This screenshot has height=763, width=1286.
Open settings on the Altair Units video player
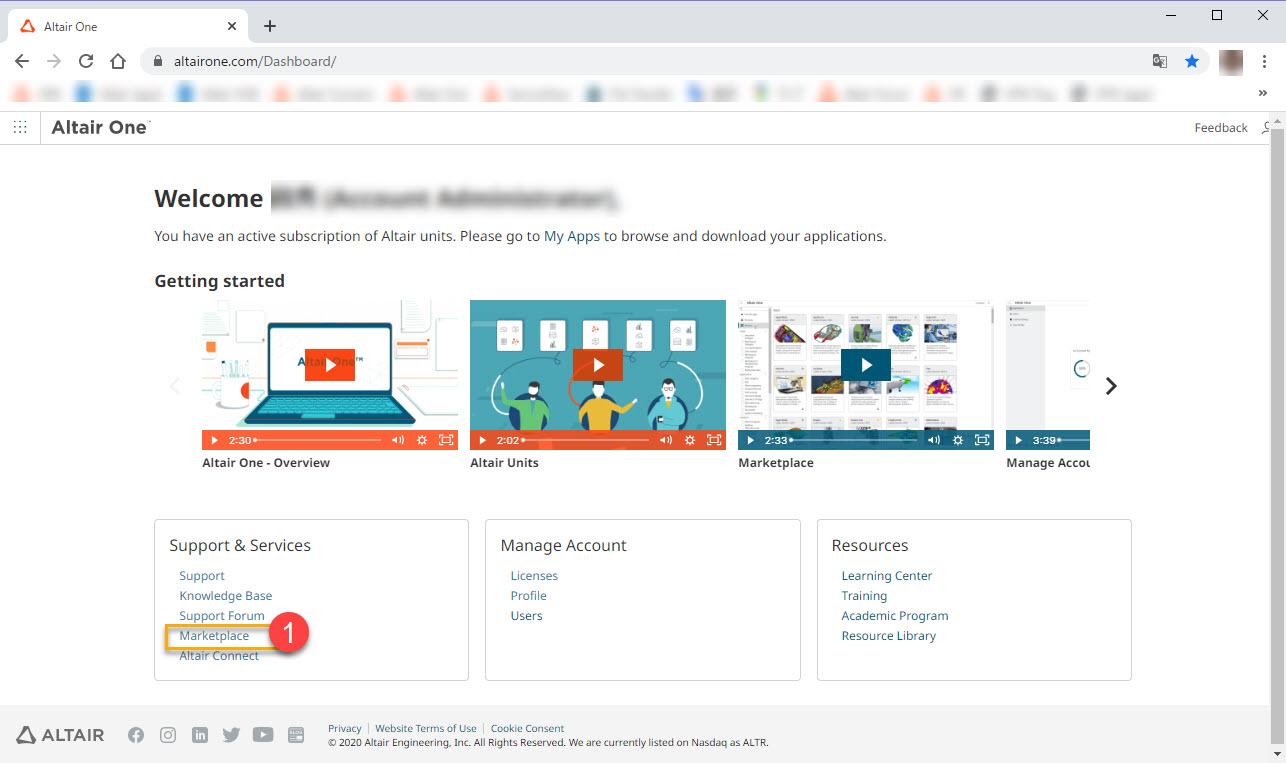[689, 440]
